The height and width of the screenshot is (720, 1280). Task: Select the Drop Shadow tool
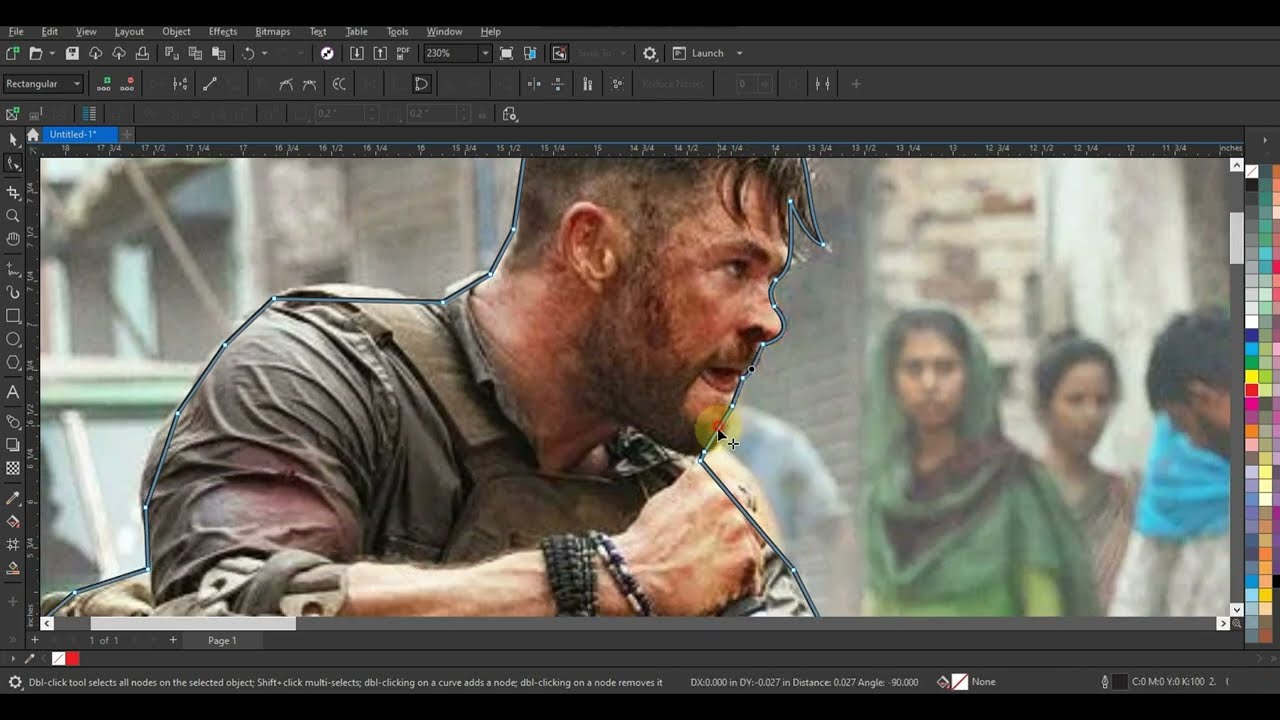(13, 444)
